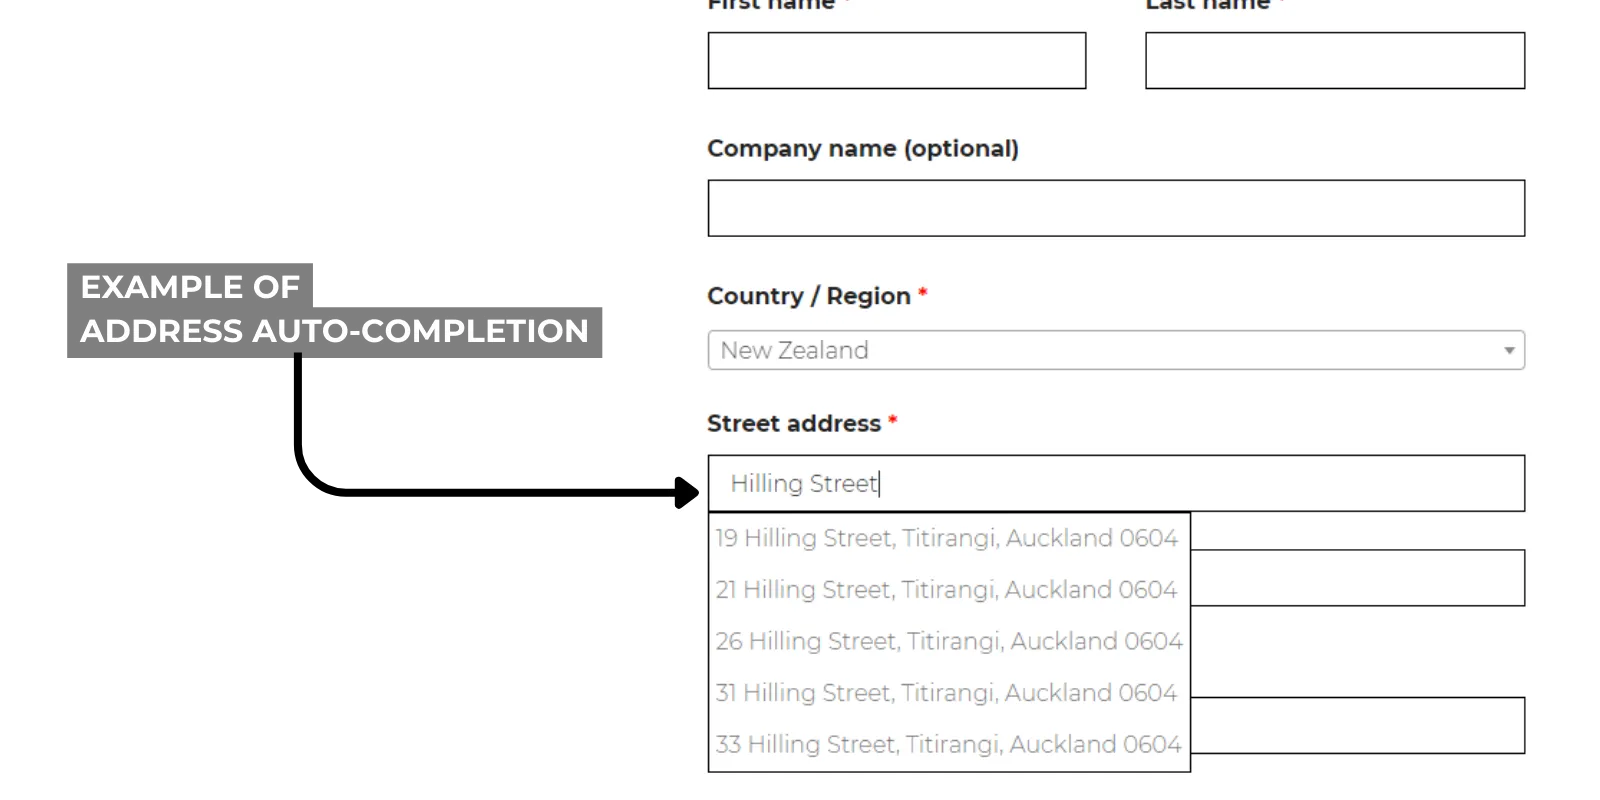Image resolution: width=1600 pixels, height=800 pixels.
Task: Select 19 Hilling Street, Titirangi, Auckland 0604
Action: click(x=948, y=538)
